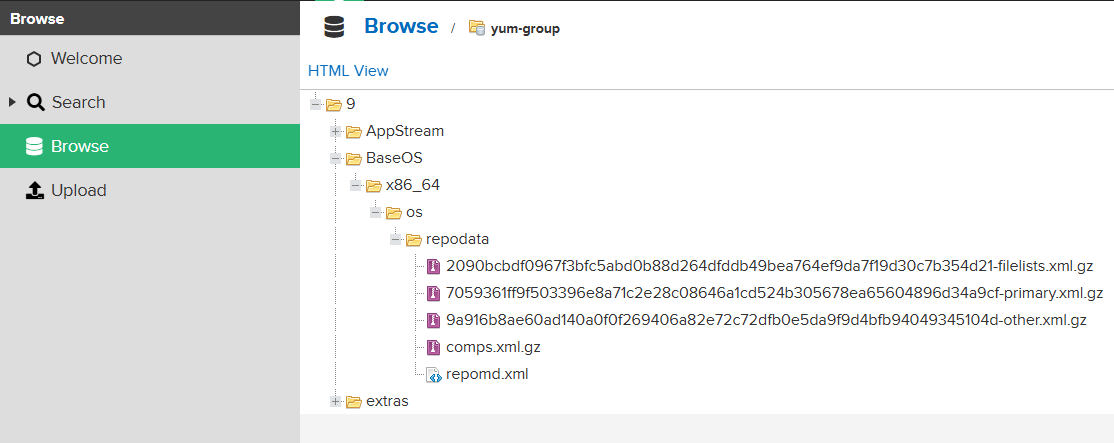Select the Browse sidebar item
This screenshot has width=1114, height=443.
(150, 146)
